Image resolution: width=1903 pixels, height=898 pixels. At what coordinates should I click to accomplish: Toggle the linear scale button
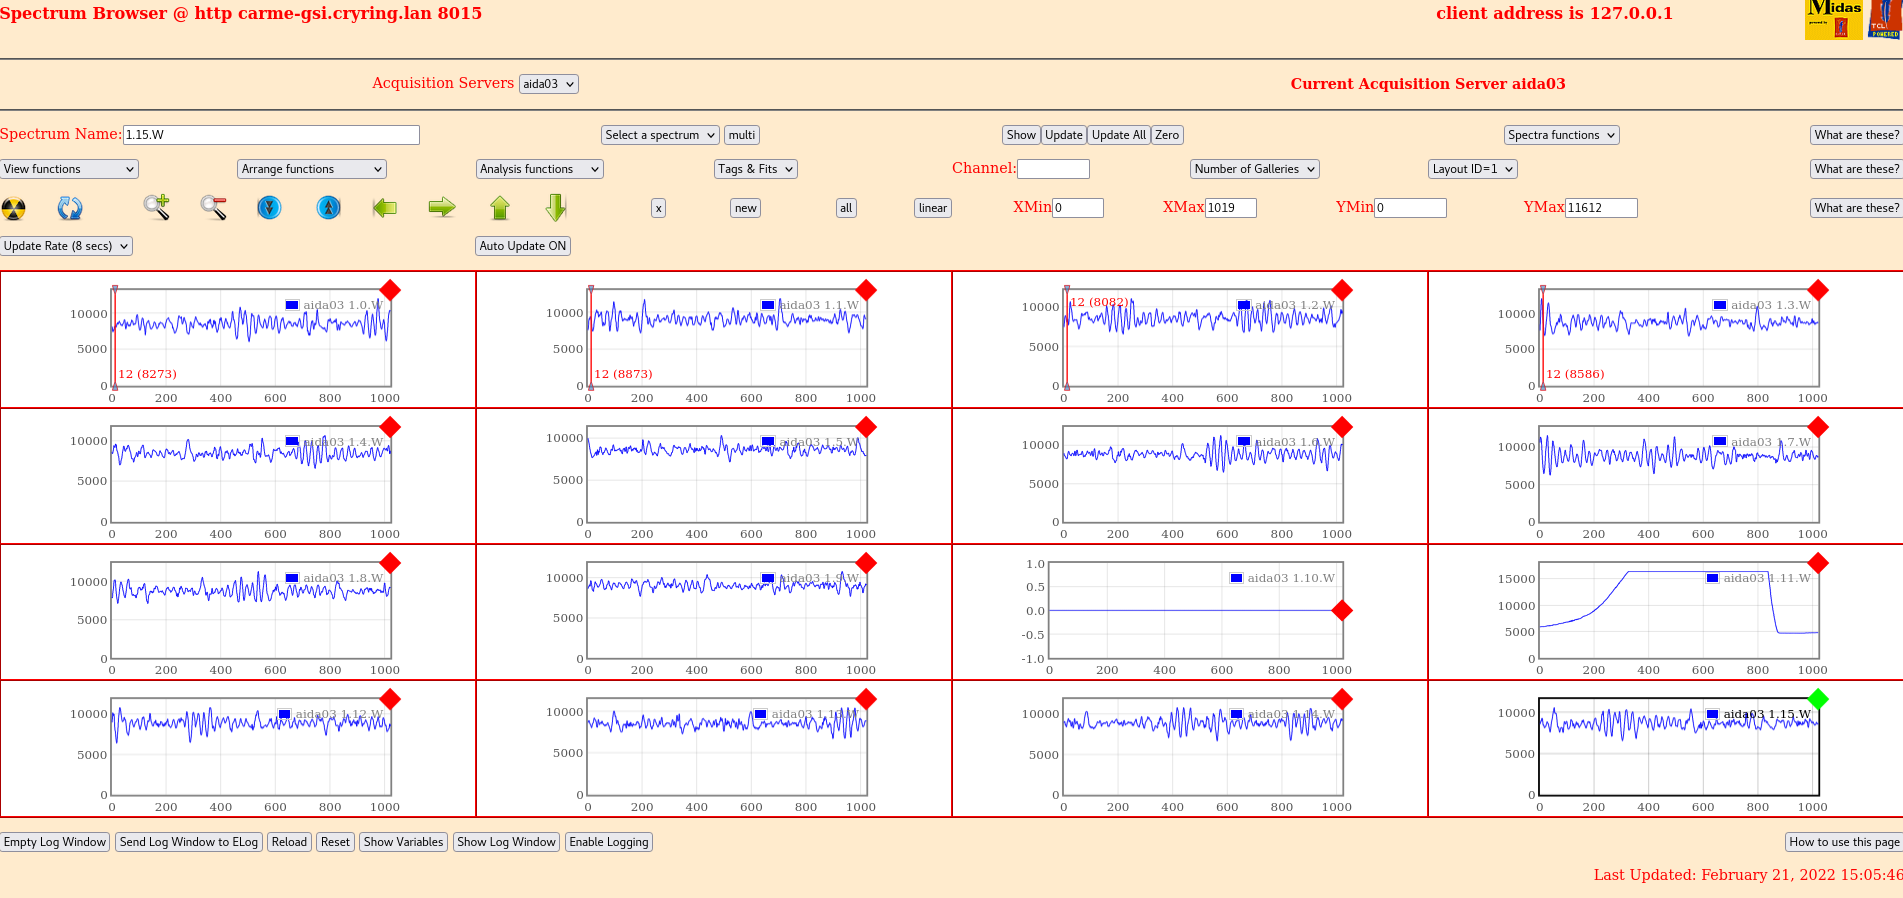(x=932, y=208)
